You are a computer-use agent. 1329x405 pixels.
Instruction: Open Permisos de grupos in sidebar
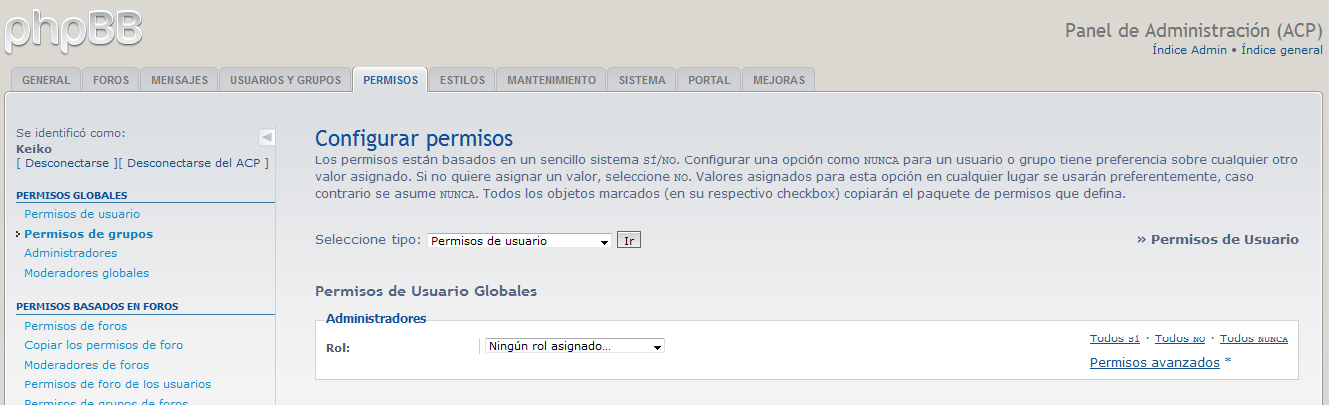(88, 234)
